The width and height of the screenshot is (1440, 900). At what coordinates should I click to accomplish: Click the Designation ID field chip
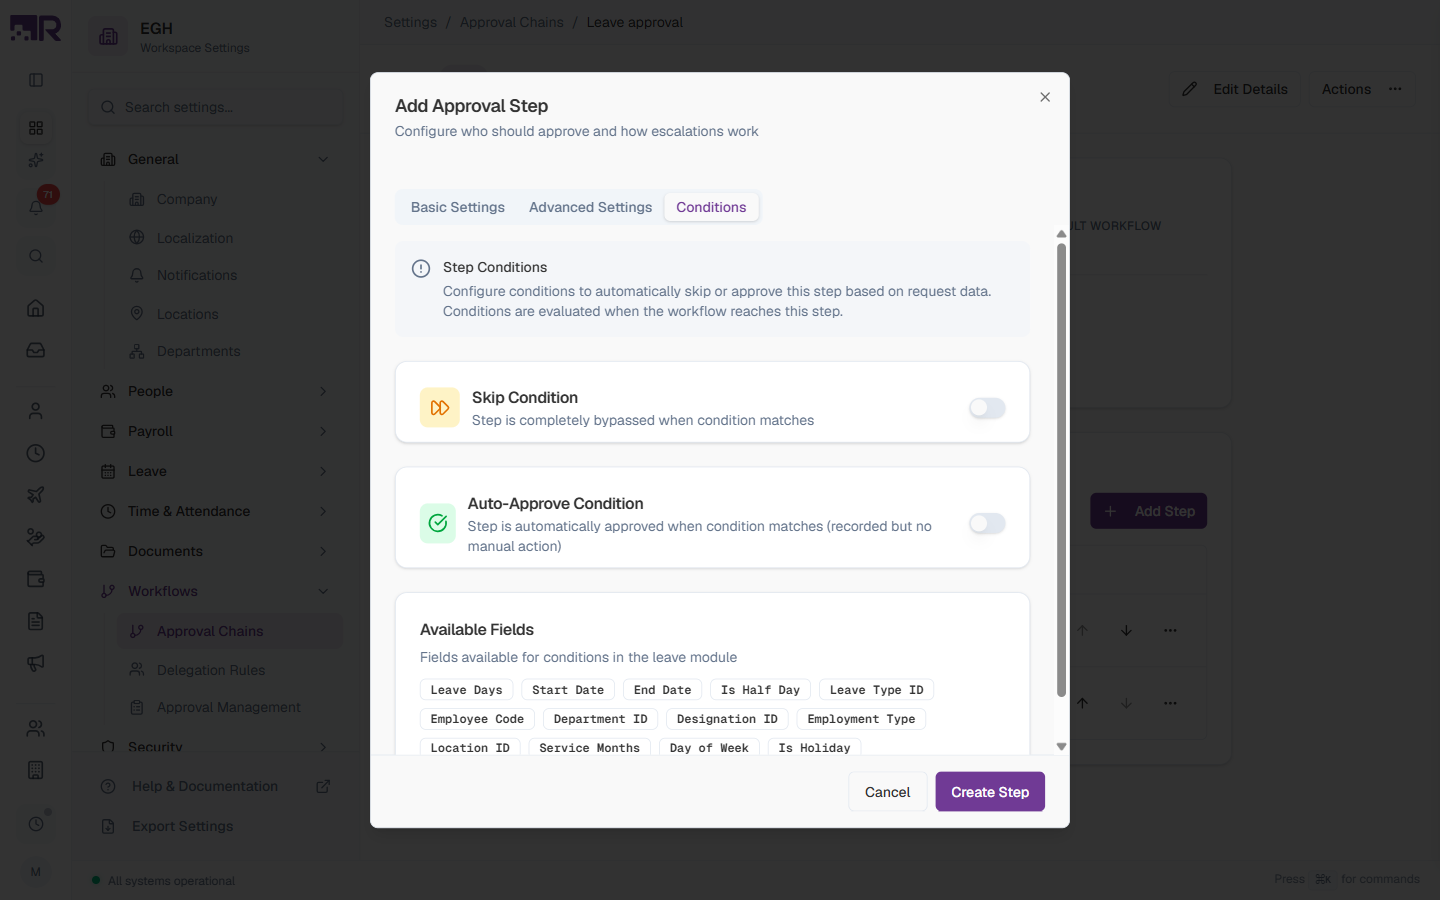pyautogui.click(x=727, y=719)
